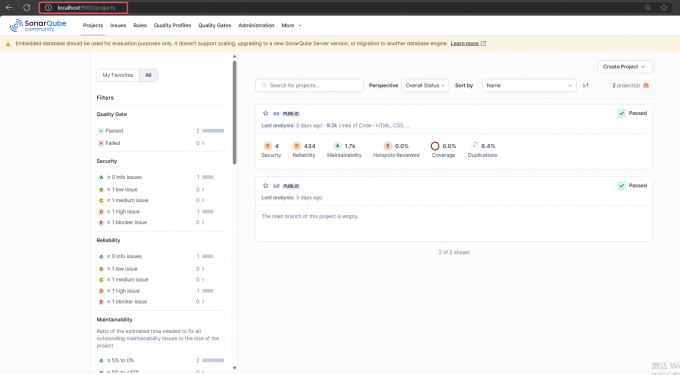
Task: Click the Passed check icon on sd card
Action: click(x=621, y=186)
